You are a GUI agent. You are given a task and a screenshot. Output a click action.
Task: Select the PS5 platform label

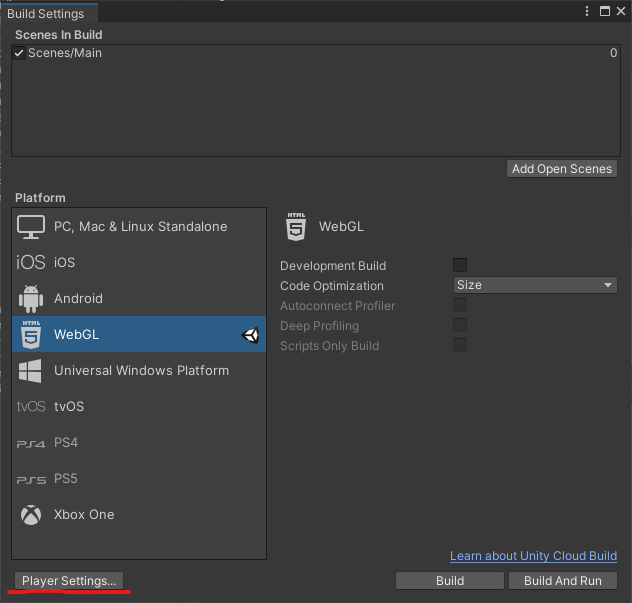[x=66, y=478]
